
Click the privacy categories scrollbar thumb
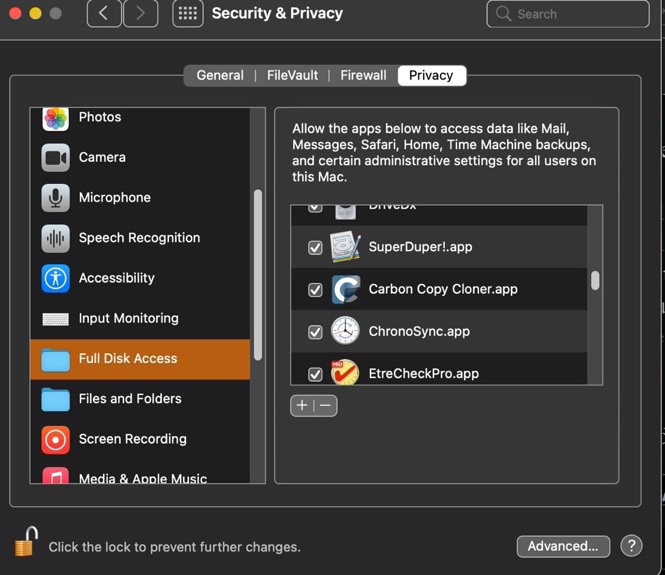click(x=258, y=275)
